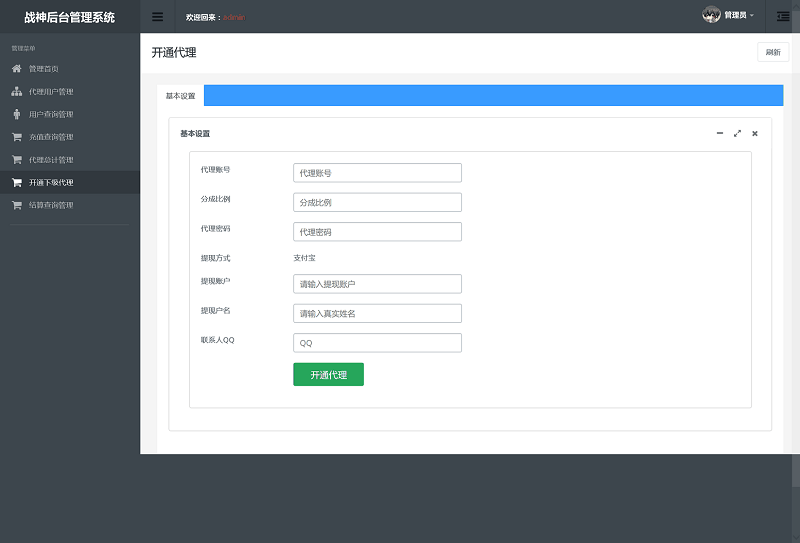
Task: Open the right sidebar panel icon
Action: (783, 17)
